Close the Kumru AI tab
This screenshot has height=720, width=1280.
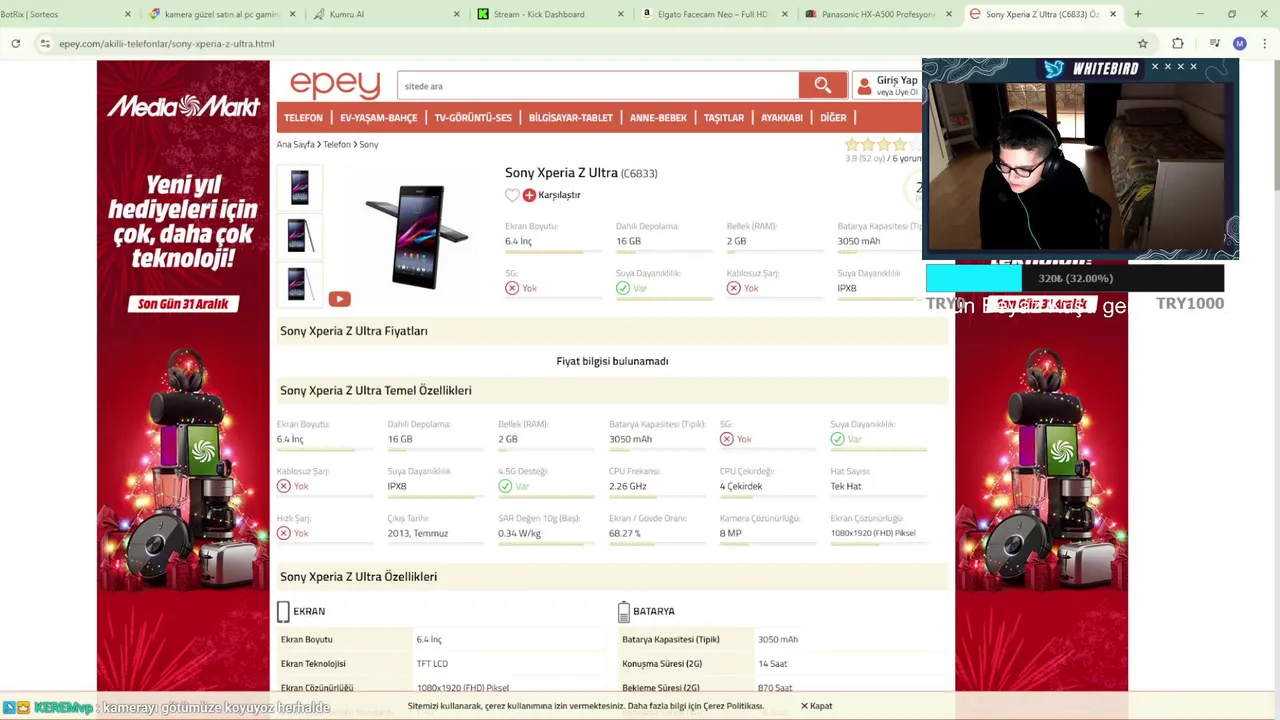coord(457,14)
